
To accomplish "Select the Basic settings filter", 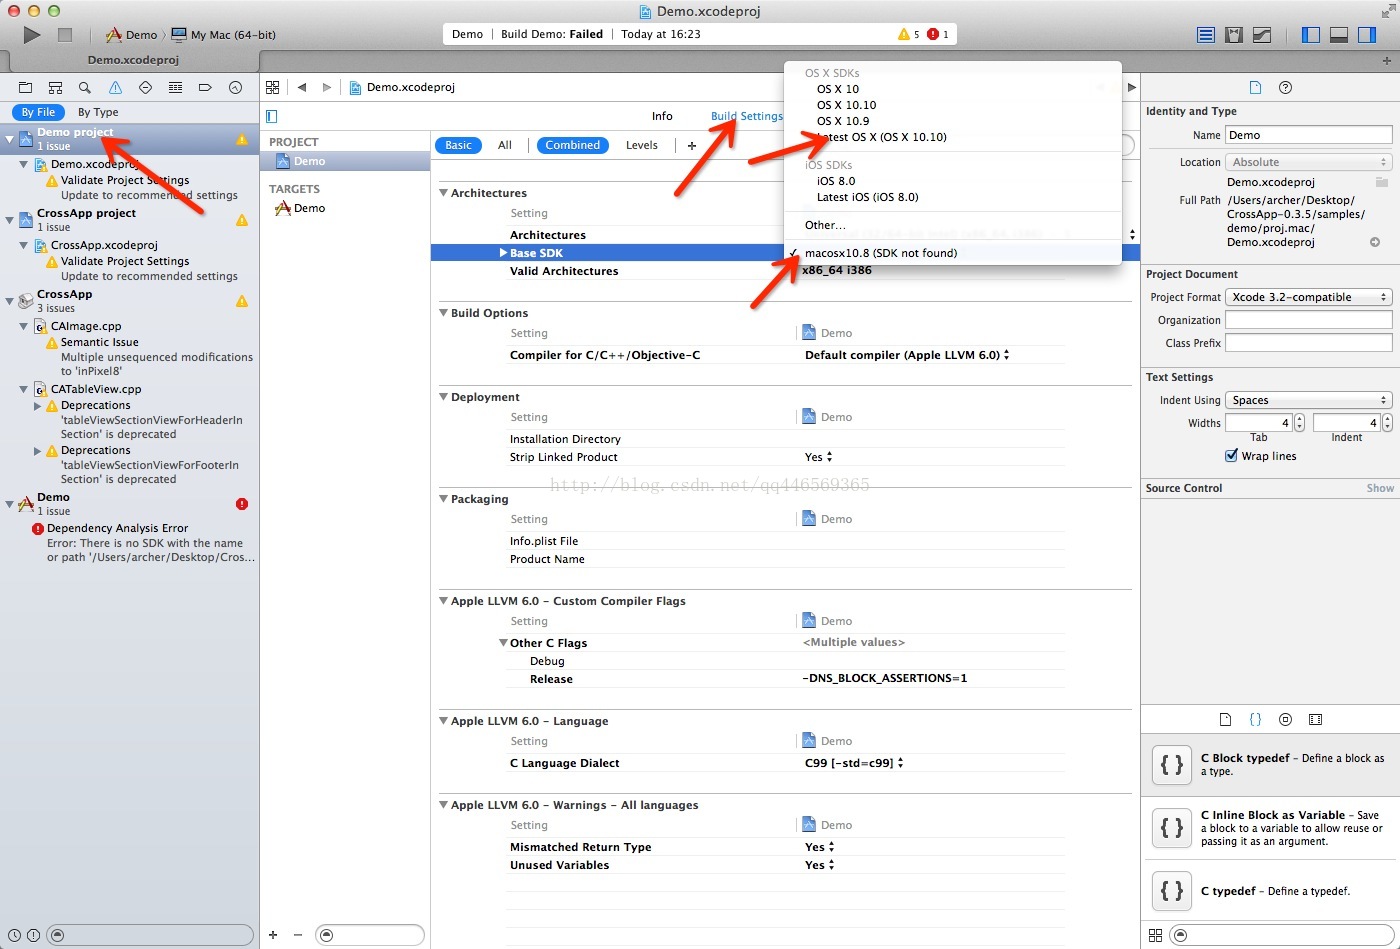I will point(458,145).
